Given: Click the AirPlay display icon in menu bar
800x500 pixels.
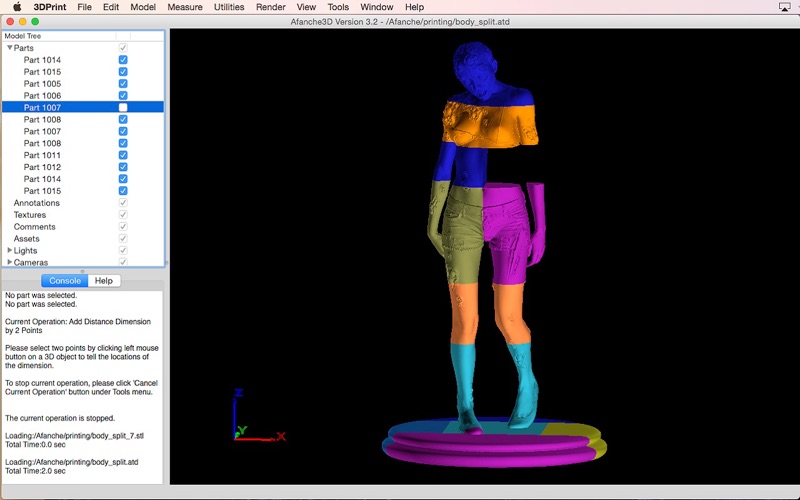Looking at the screenshot, I should pyautogui.click(x=784, y=7).
